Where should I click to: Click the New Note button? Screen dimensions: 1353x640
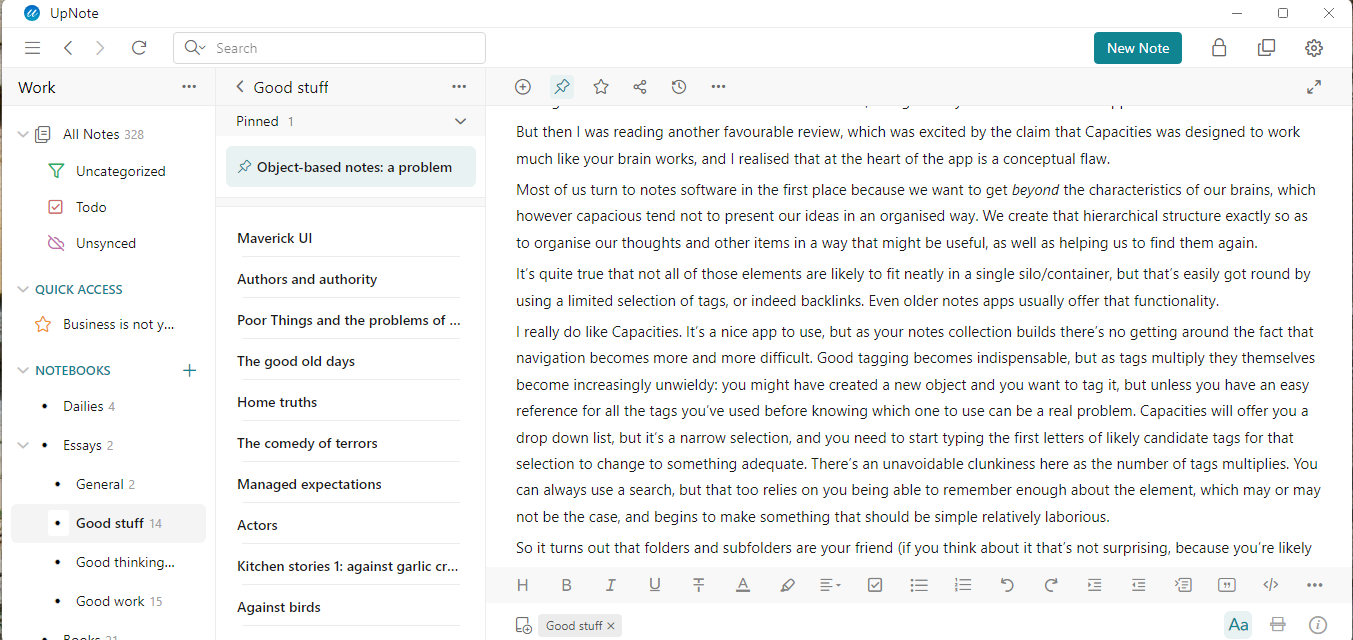click(x=1137, y=47)
